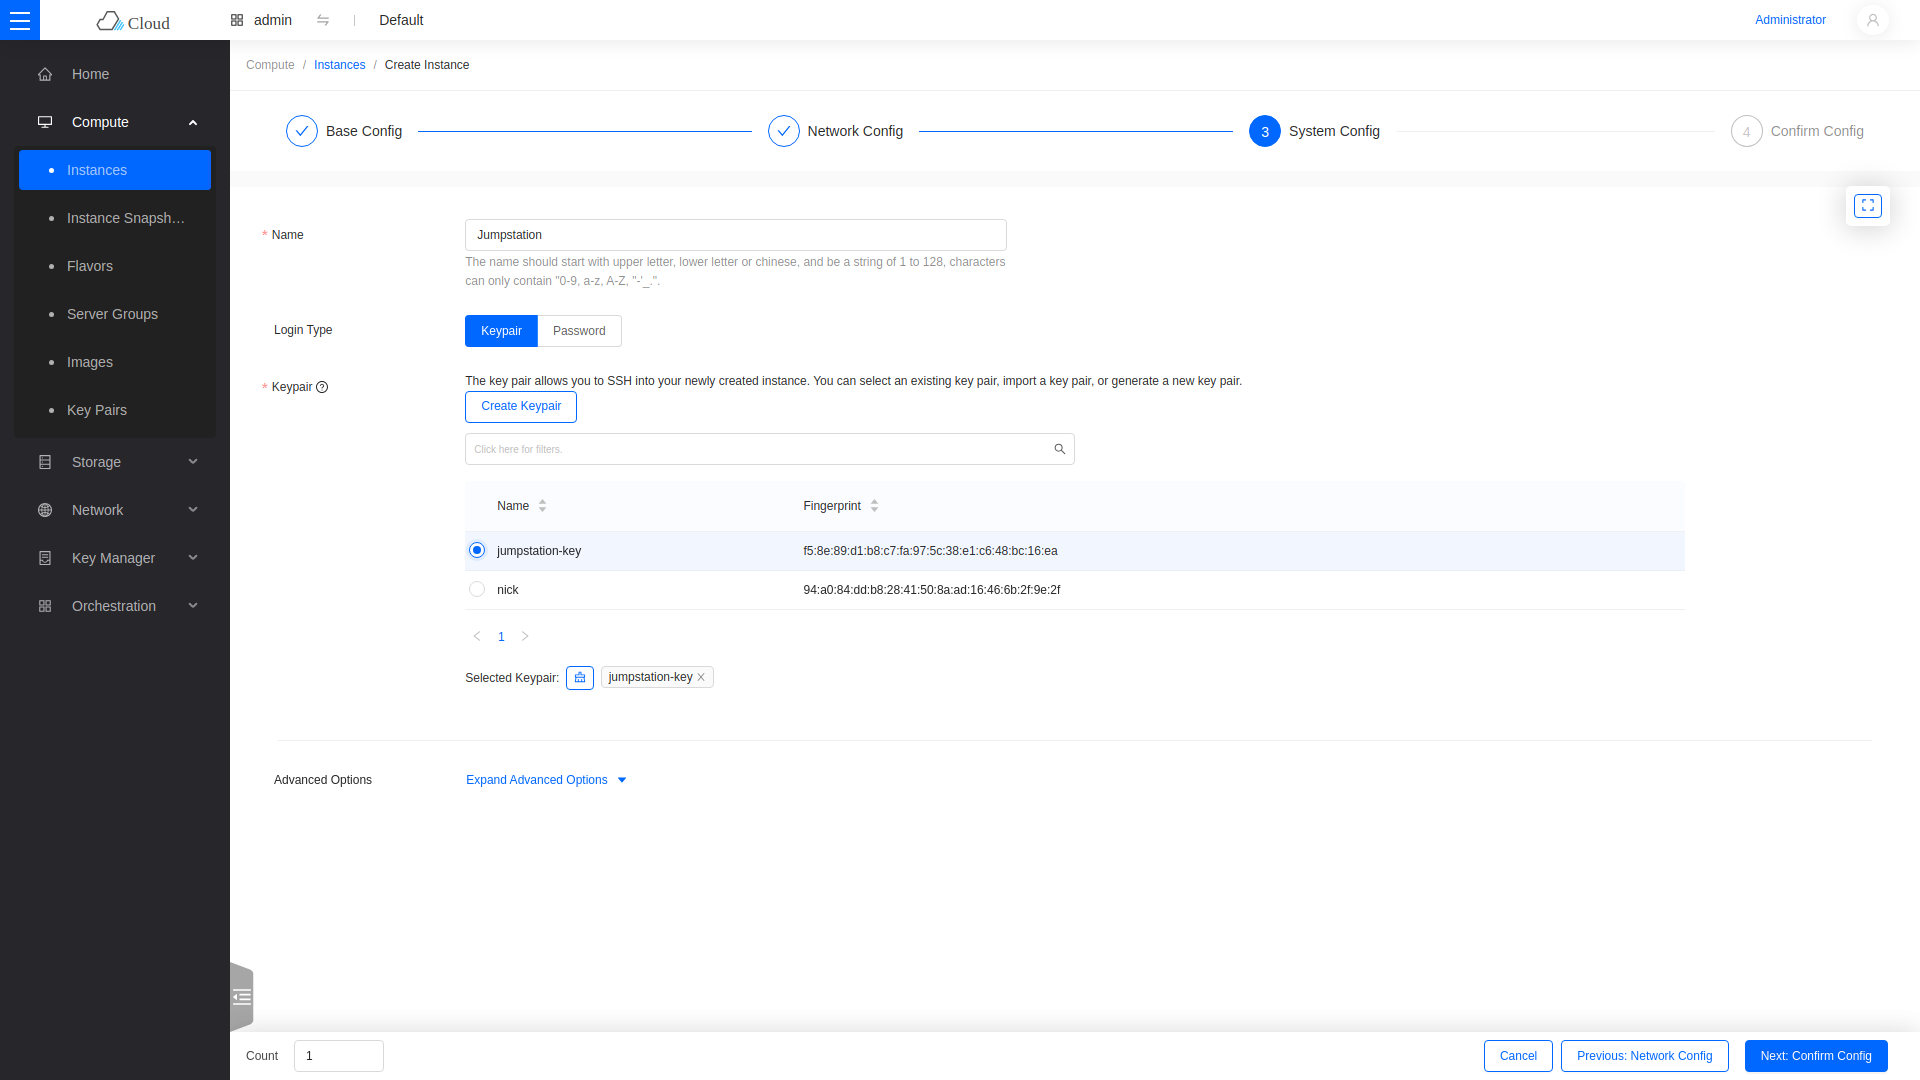Click the clear selected keypair icon

[x=580, y=678]
